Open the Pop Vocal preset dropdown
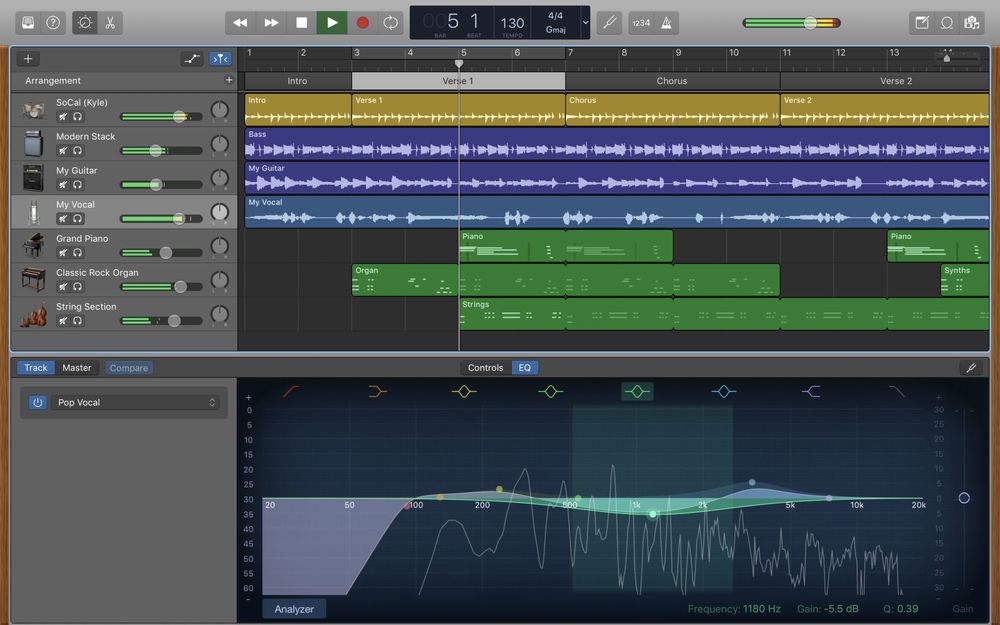Image resolution: width=1000 pixels, height=625 pixels. [137, 403]
